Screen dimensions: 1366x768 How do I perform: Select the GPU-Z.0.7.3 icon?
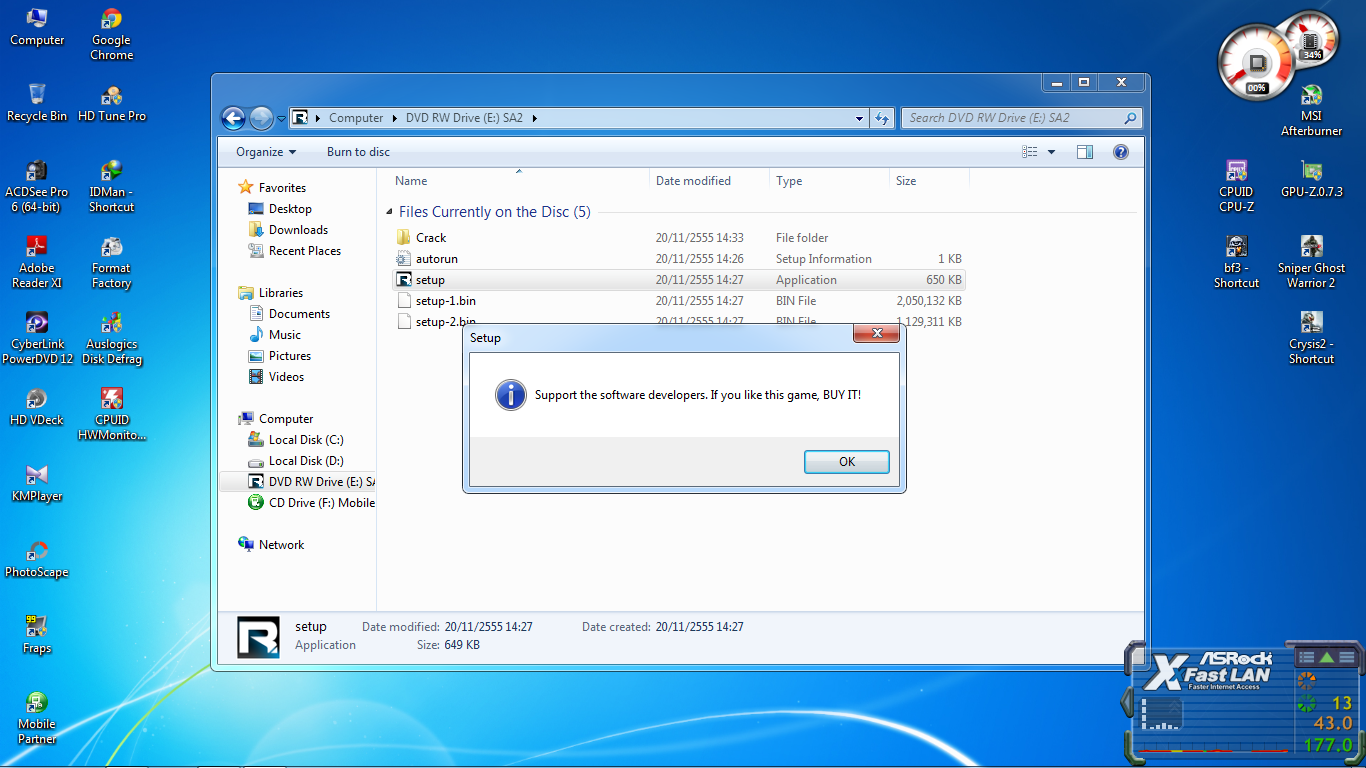1312,178
